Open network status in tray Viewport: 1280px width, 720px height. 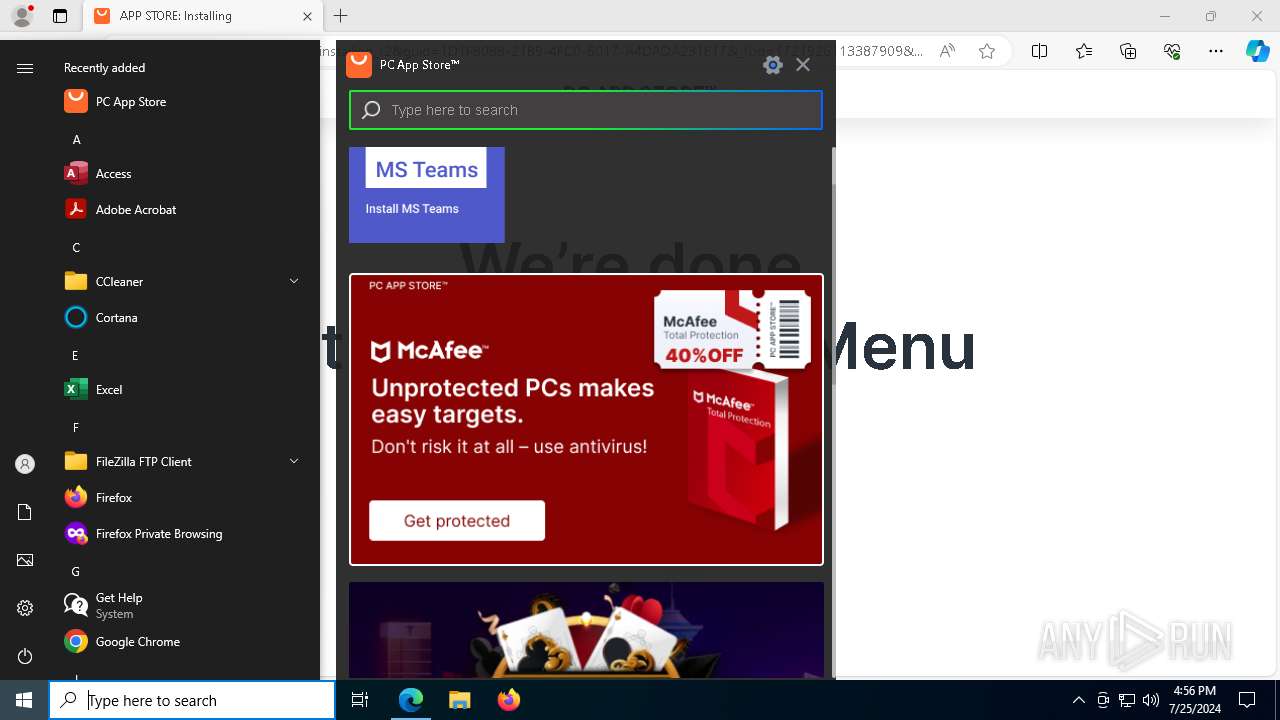(1127, 700)
